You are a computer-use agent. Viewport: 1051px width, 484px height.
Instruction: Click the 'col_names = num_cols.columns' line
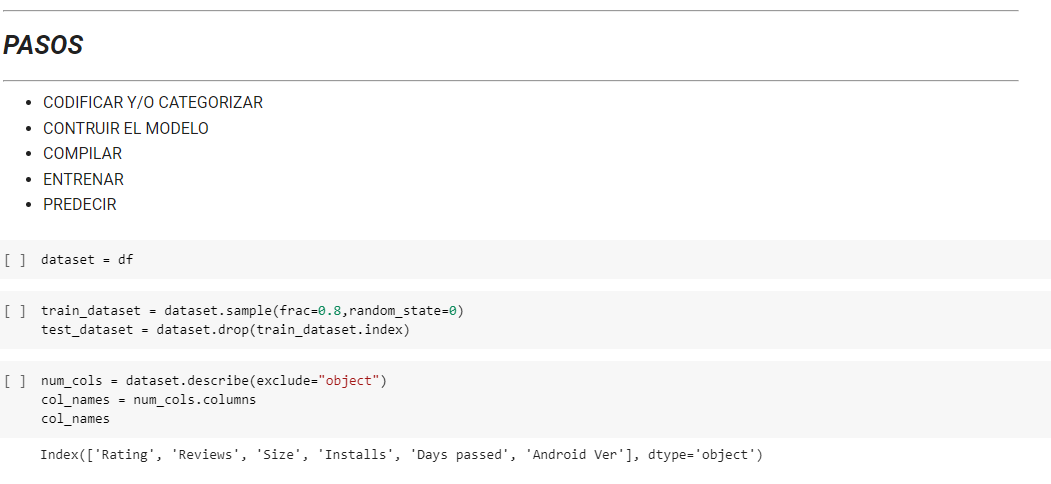(148, 400)
